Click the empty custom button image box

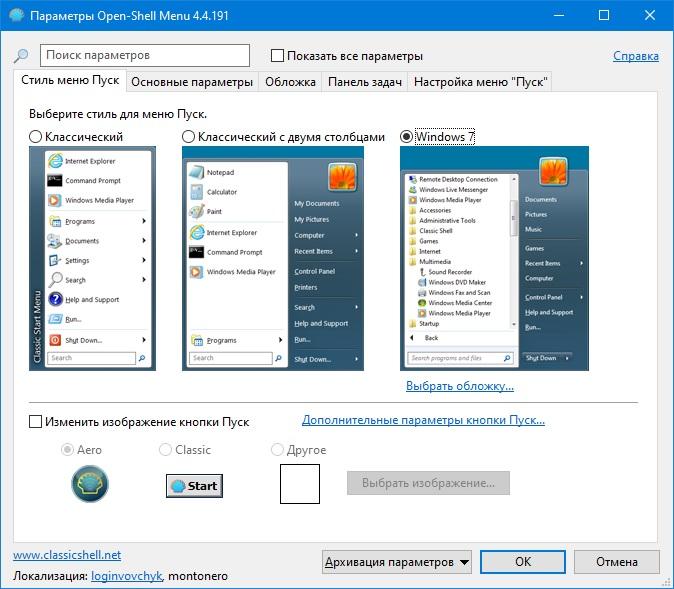point(300,484)
